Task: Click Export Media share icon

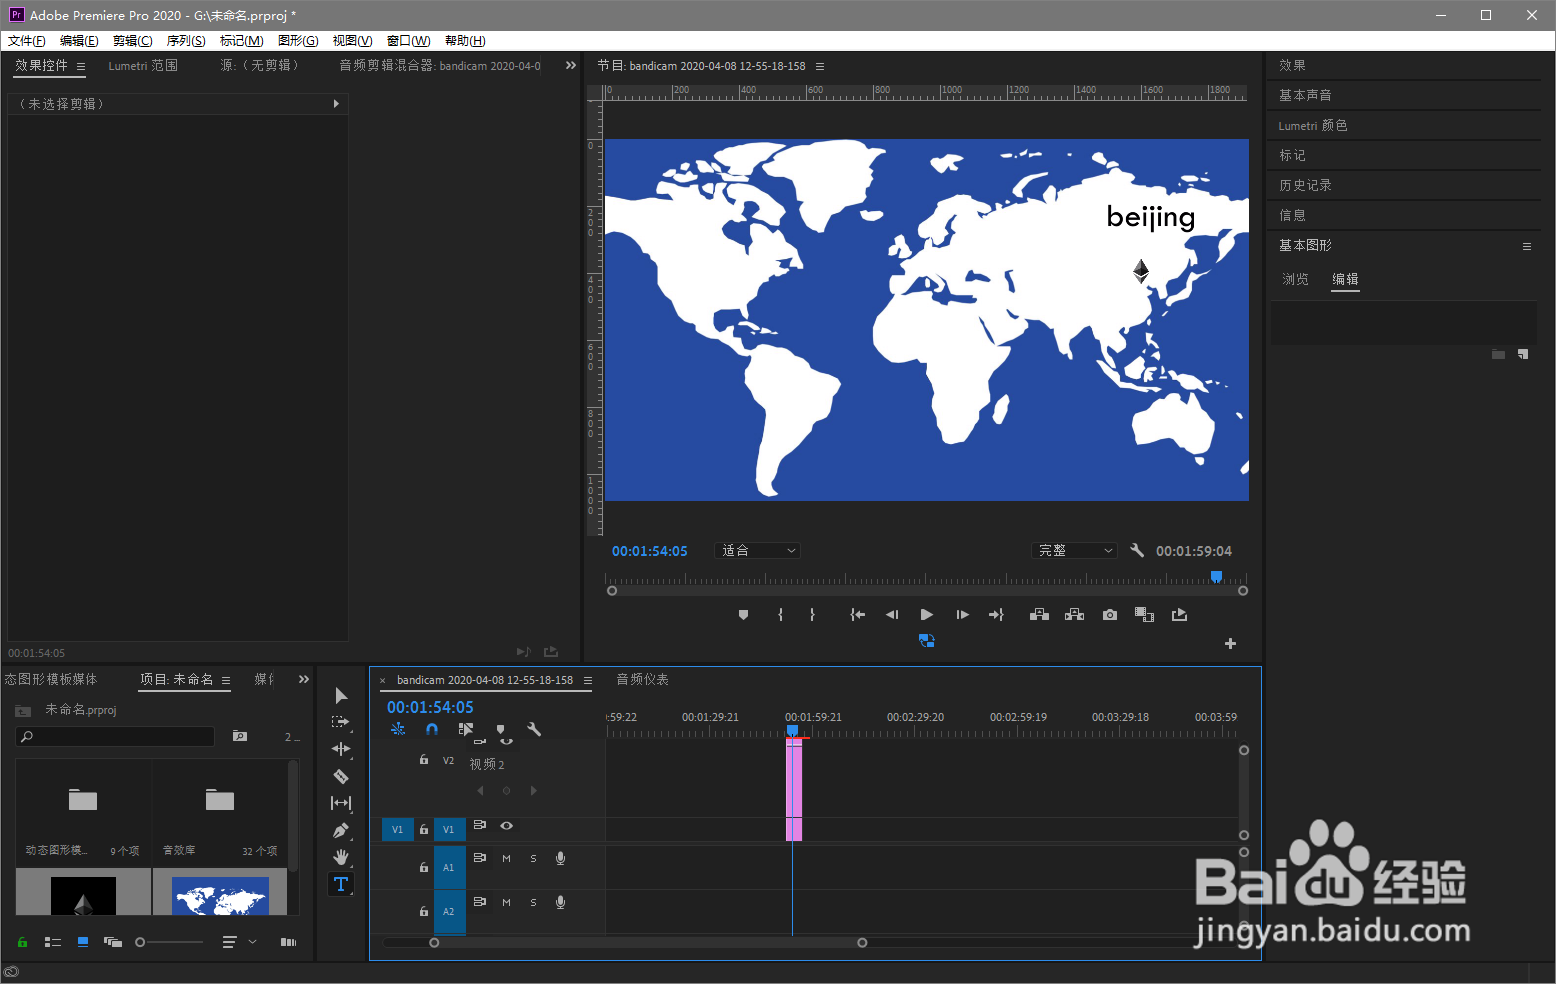Action: click(1180, 615)
